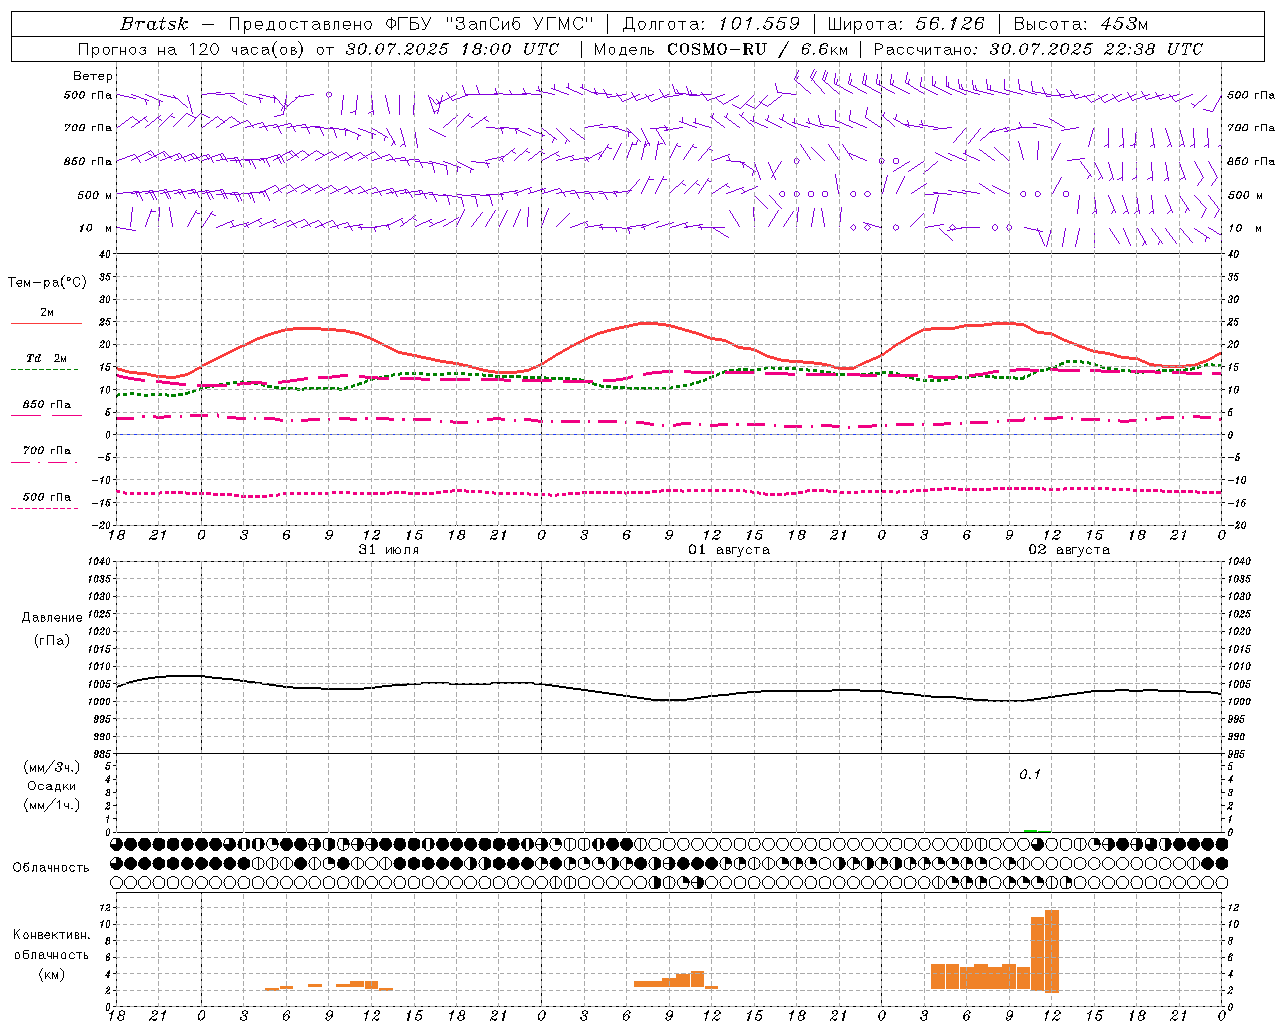Click the Тем-ра(°C) axis title

47,283
